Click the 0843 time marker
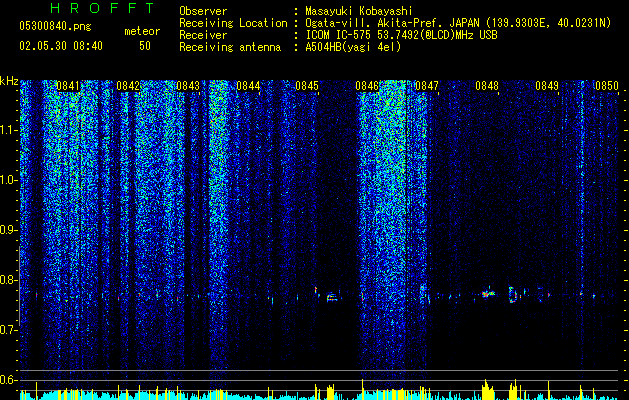Viewport: 629px width, 400px height. coord(188,86)
